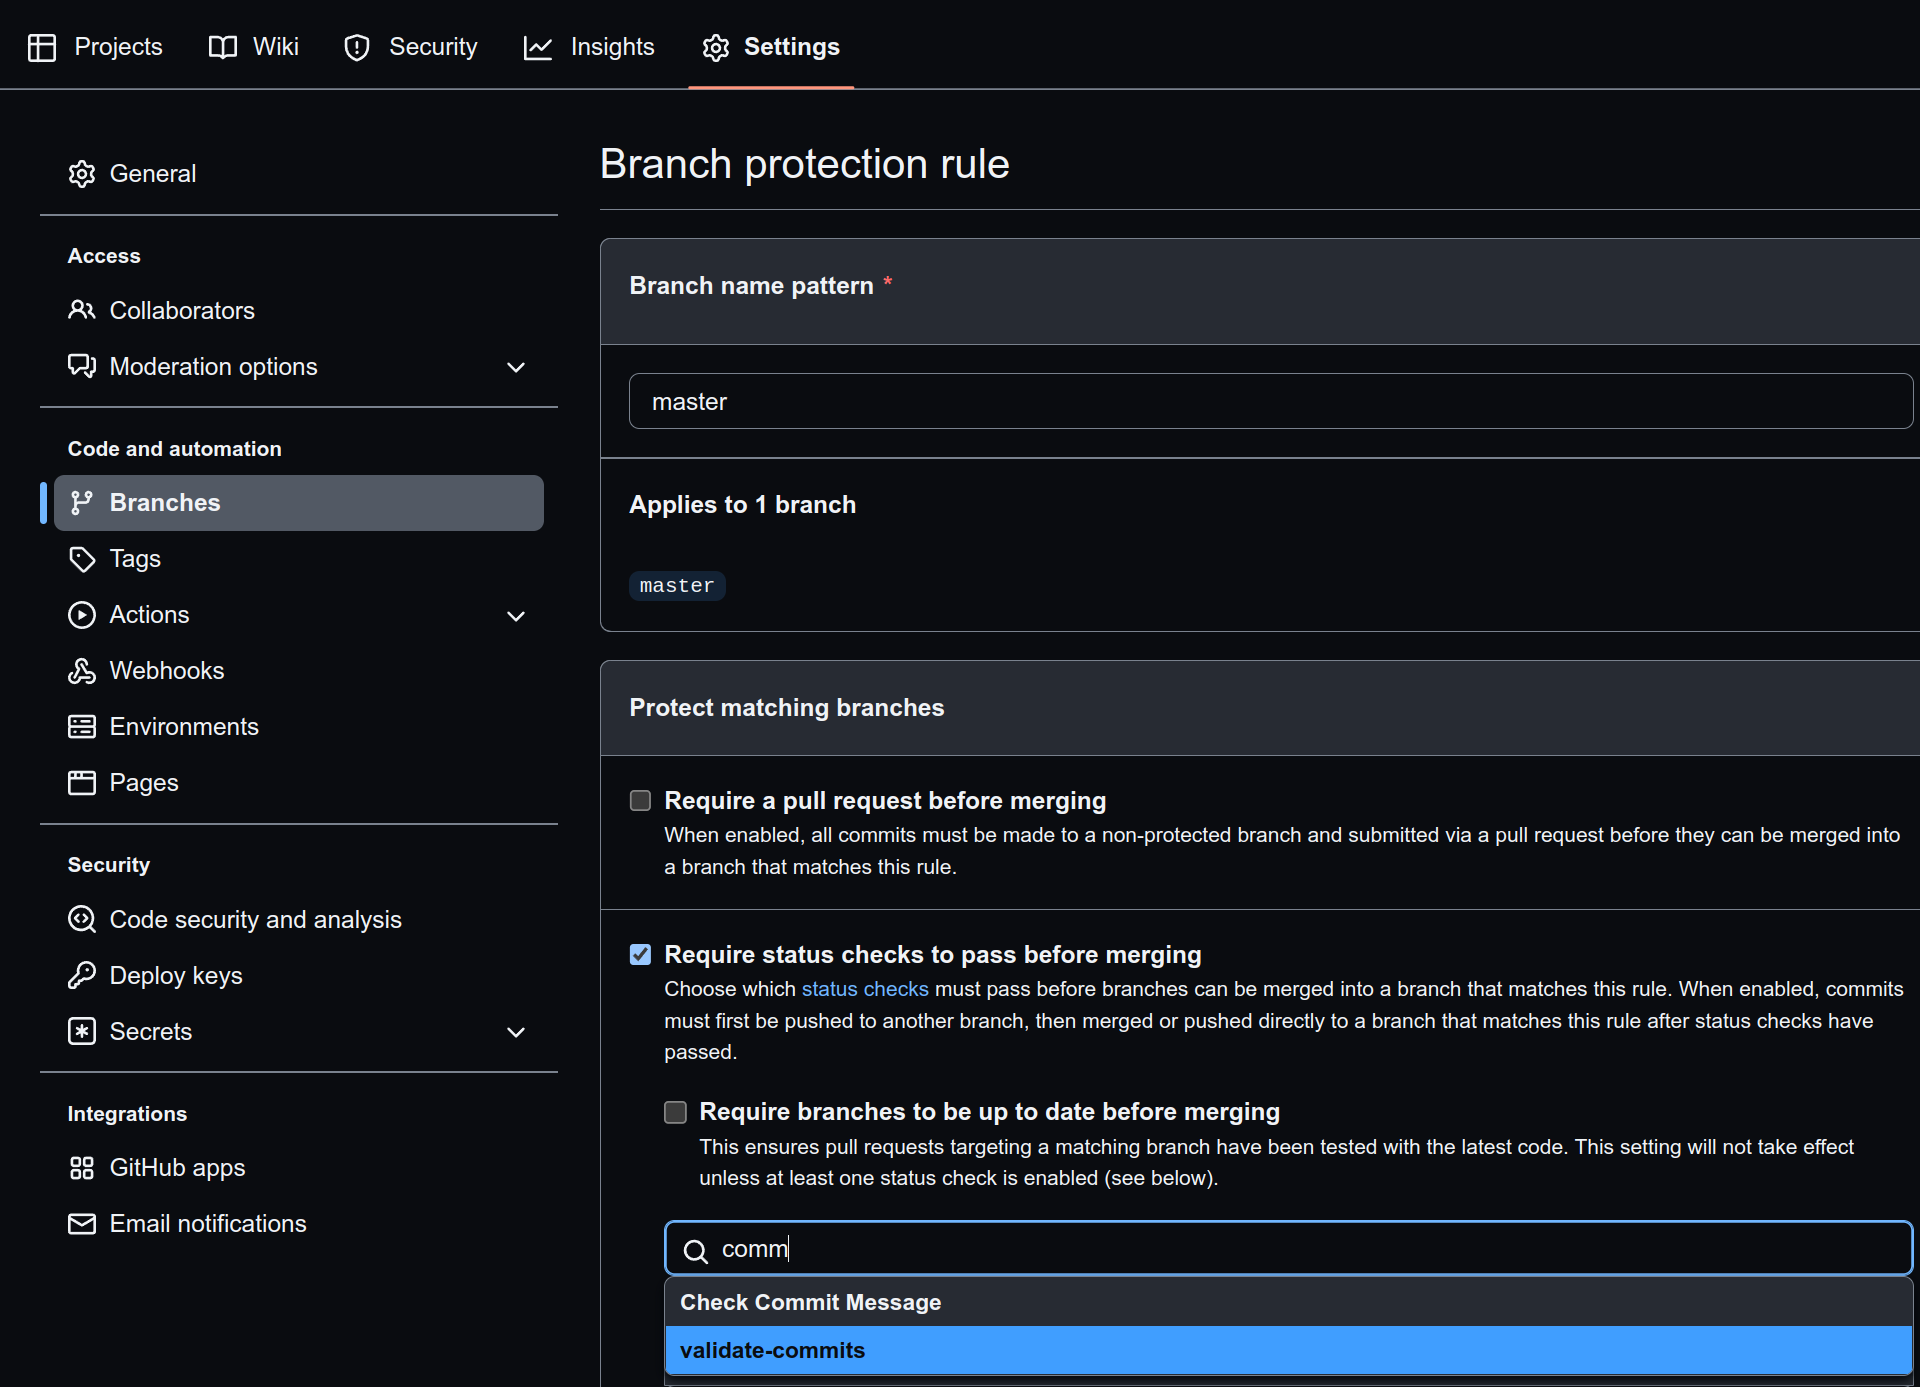
Task: Expand the Actions submenu chevron
Action: click(x=516, y=616)
